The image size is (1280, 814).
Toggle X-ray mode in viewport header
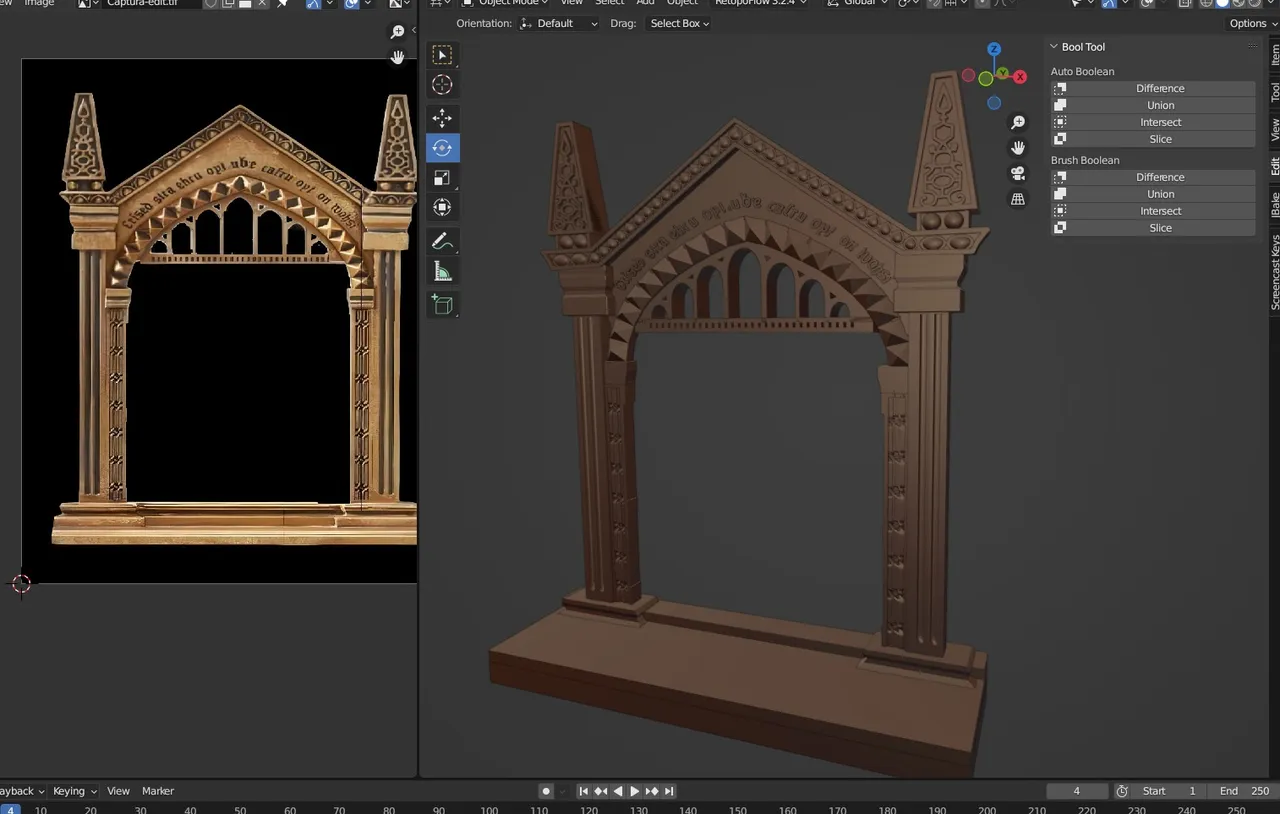pos(1185,4)
